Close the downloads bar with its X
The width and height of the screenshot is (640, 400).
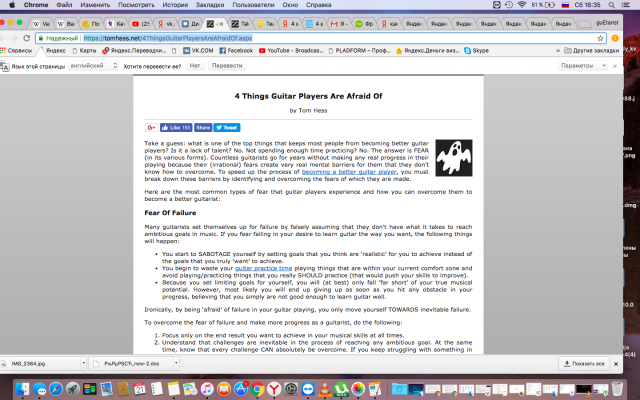tap(616, 364)
